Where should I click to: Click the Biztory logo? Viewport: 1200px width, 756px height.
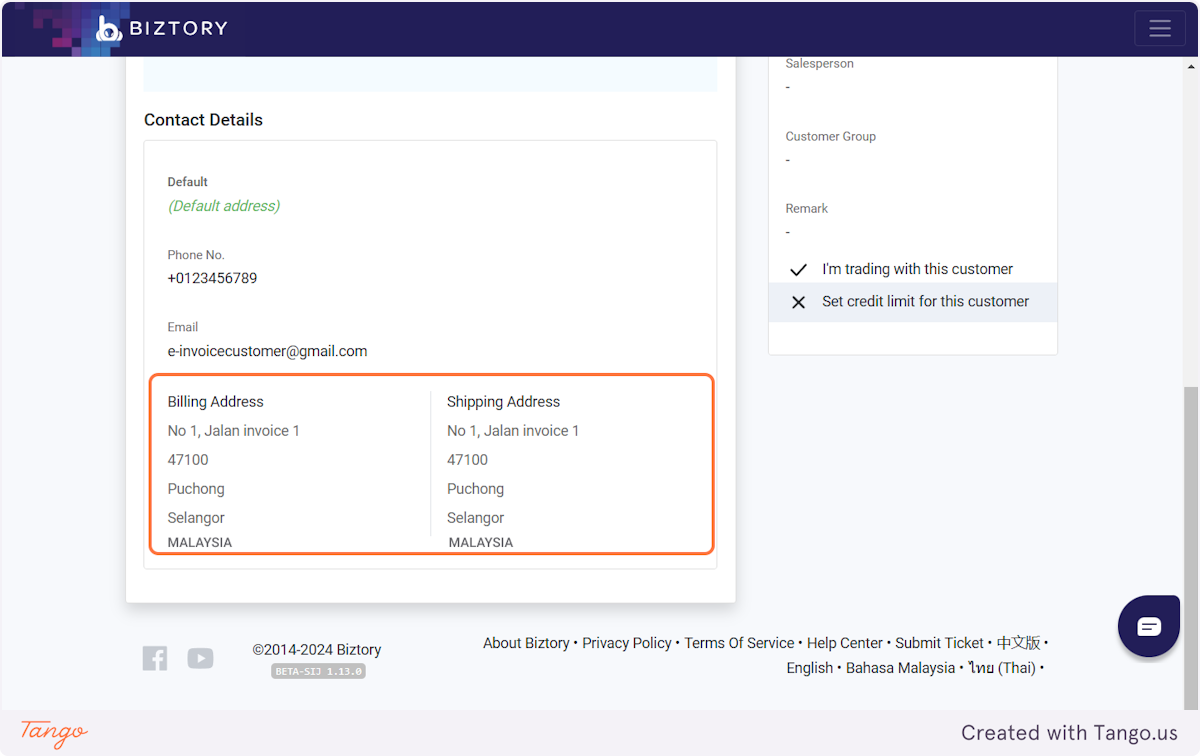point(162,28)
